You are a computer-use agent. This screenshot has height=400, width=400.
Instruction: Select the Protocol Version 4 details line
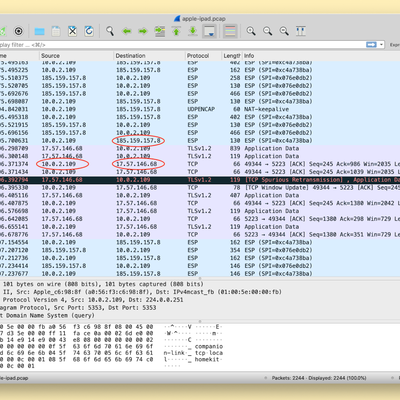(200, 300)
